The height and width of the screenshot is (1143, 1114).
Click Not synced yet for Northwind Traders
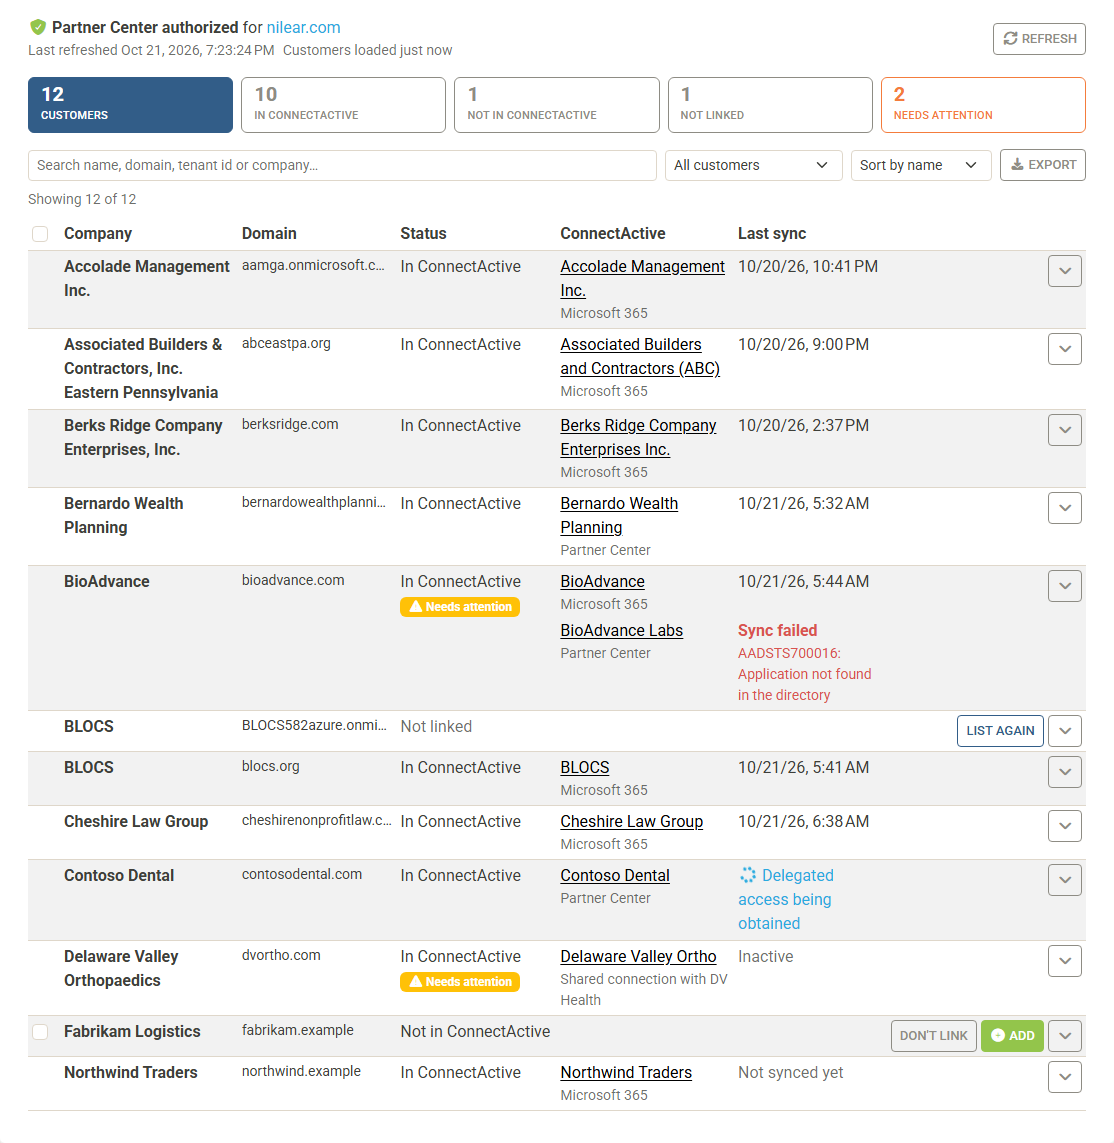(790, 1072)
